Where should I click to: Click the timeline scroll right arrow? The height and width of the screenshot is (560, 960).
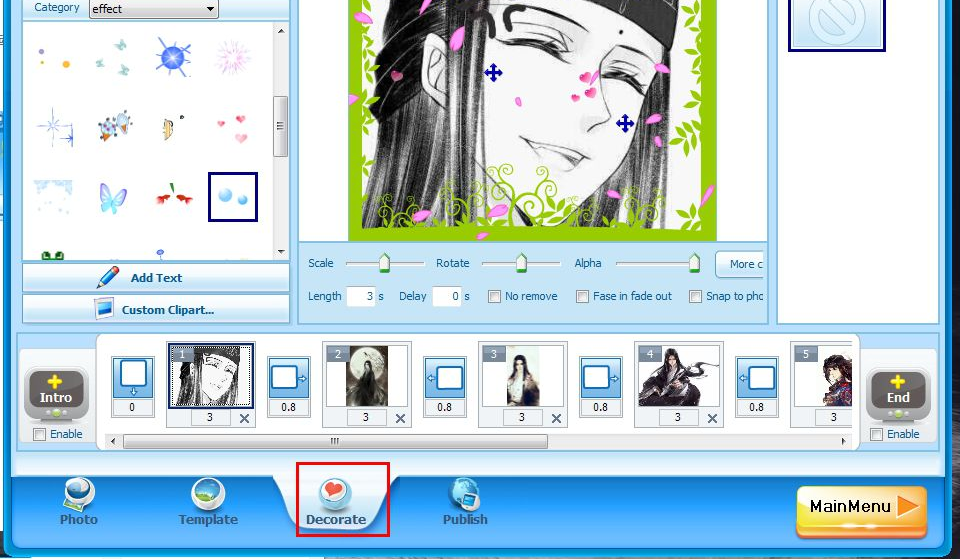844,441
